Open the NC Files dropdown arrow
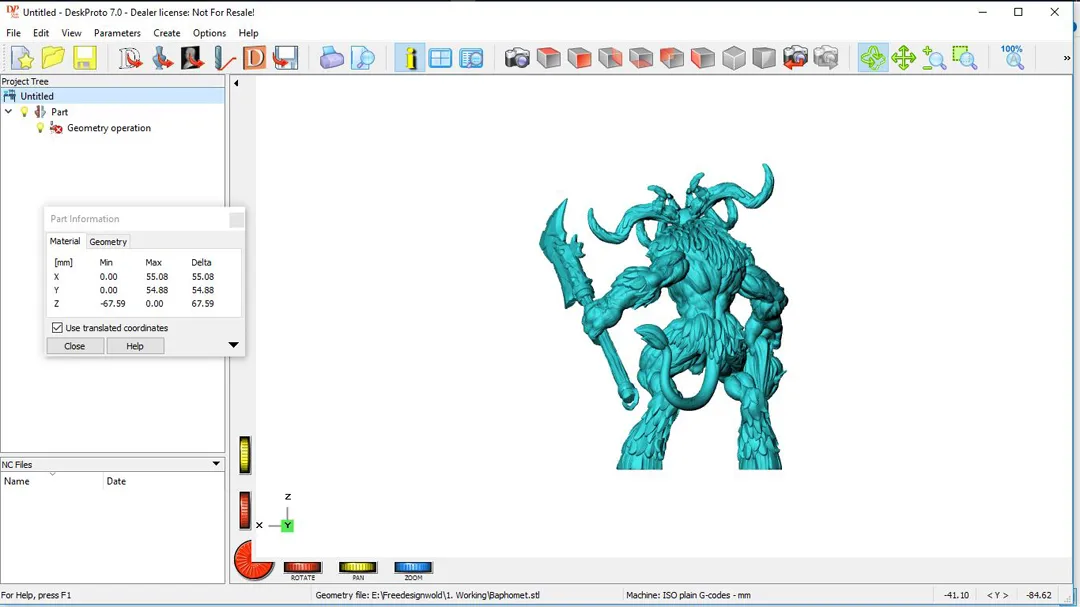Viewport: 1080px width, 607px height. coord(216,464)
